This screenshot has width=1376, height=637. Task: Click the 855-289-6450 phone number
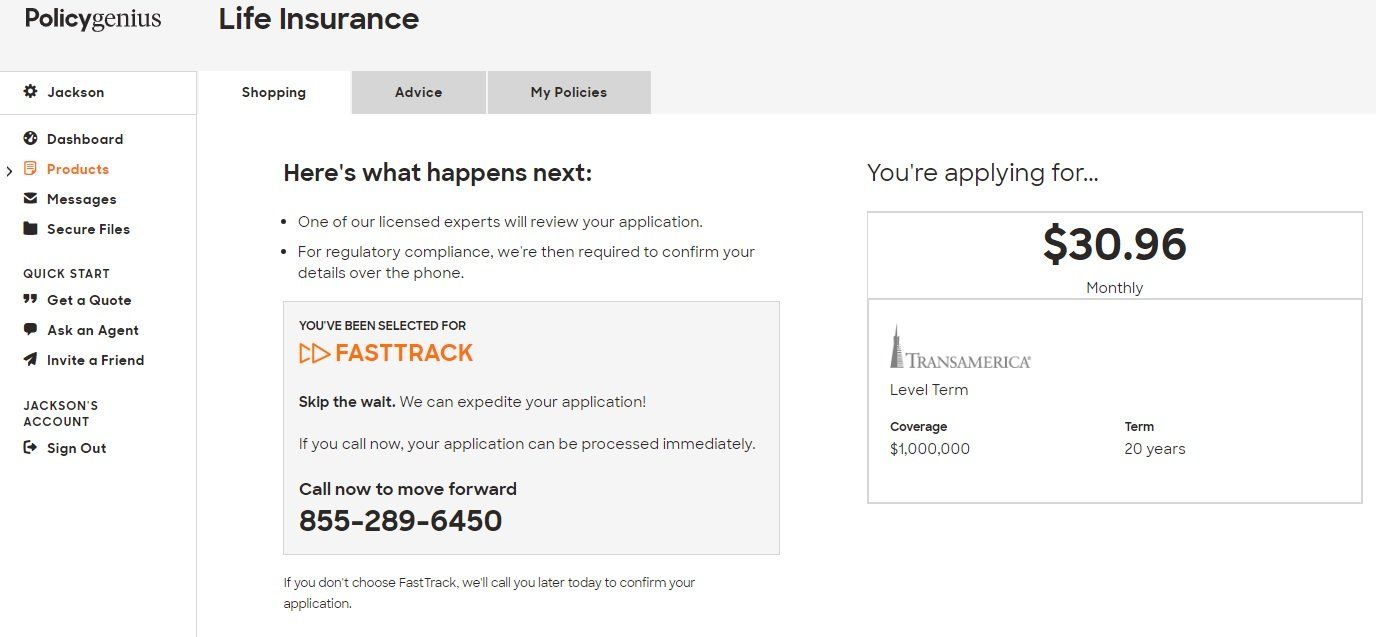(400, 521)
